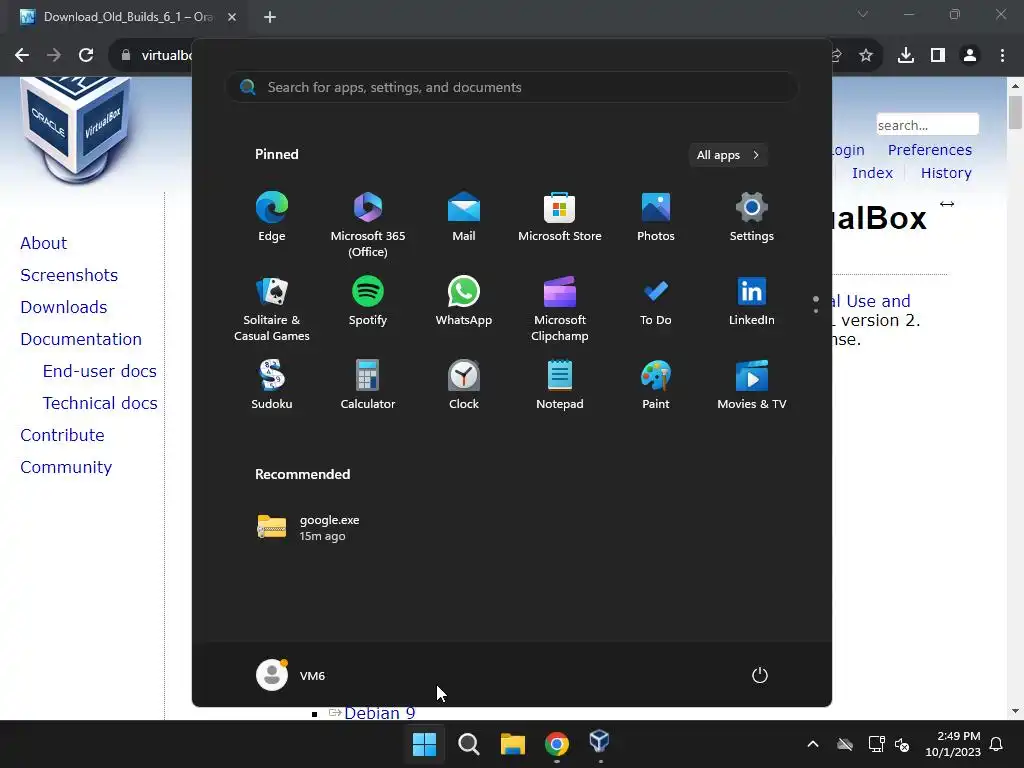Click the page vertical scrollbar thumb

click(1015, 112)
